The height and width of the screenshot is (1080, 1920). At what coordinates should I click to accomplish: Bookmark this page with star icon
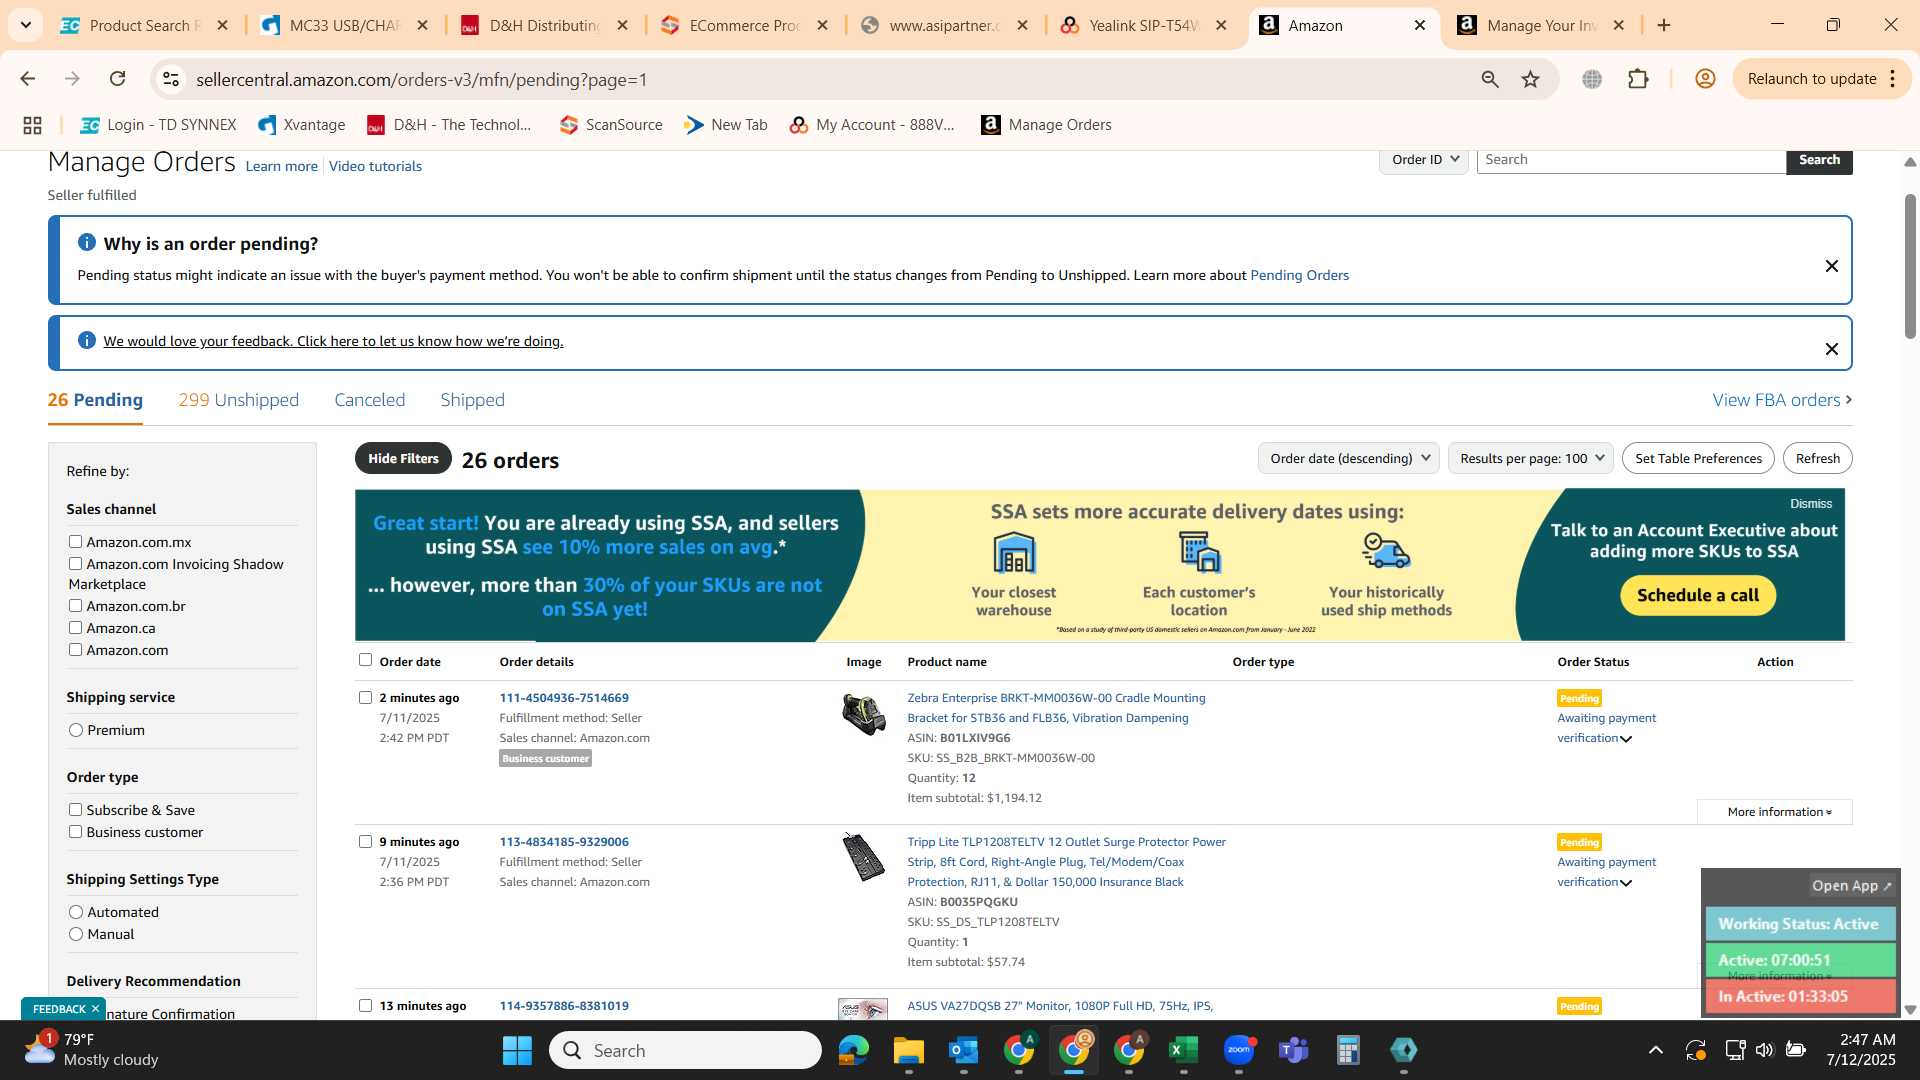point(1530,79)
